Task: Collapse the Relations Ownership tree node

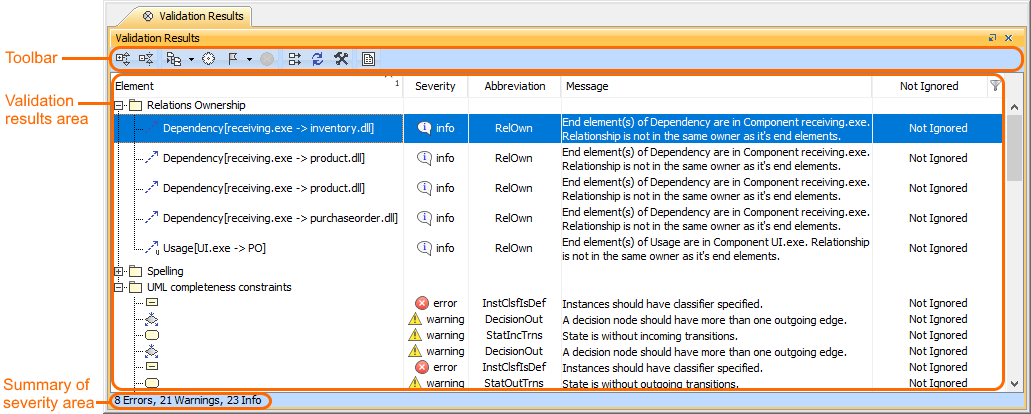Action: tap(119, 104)
